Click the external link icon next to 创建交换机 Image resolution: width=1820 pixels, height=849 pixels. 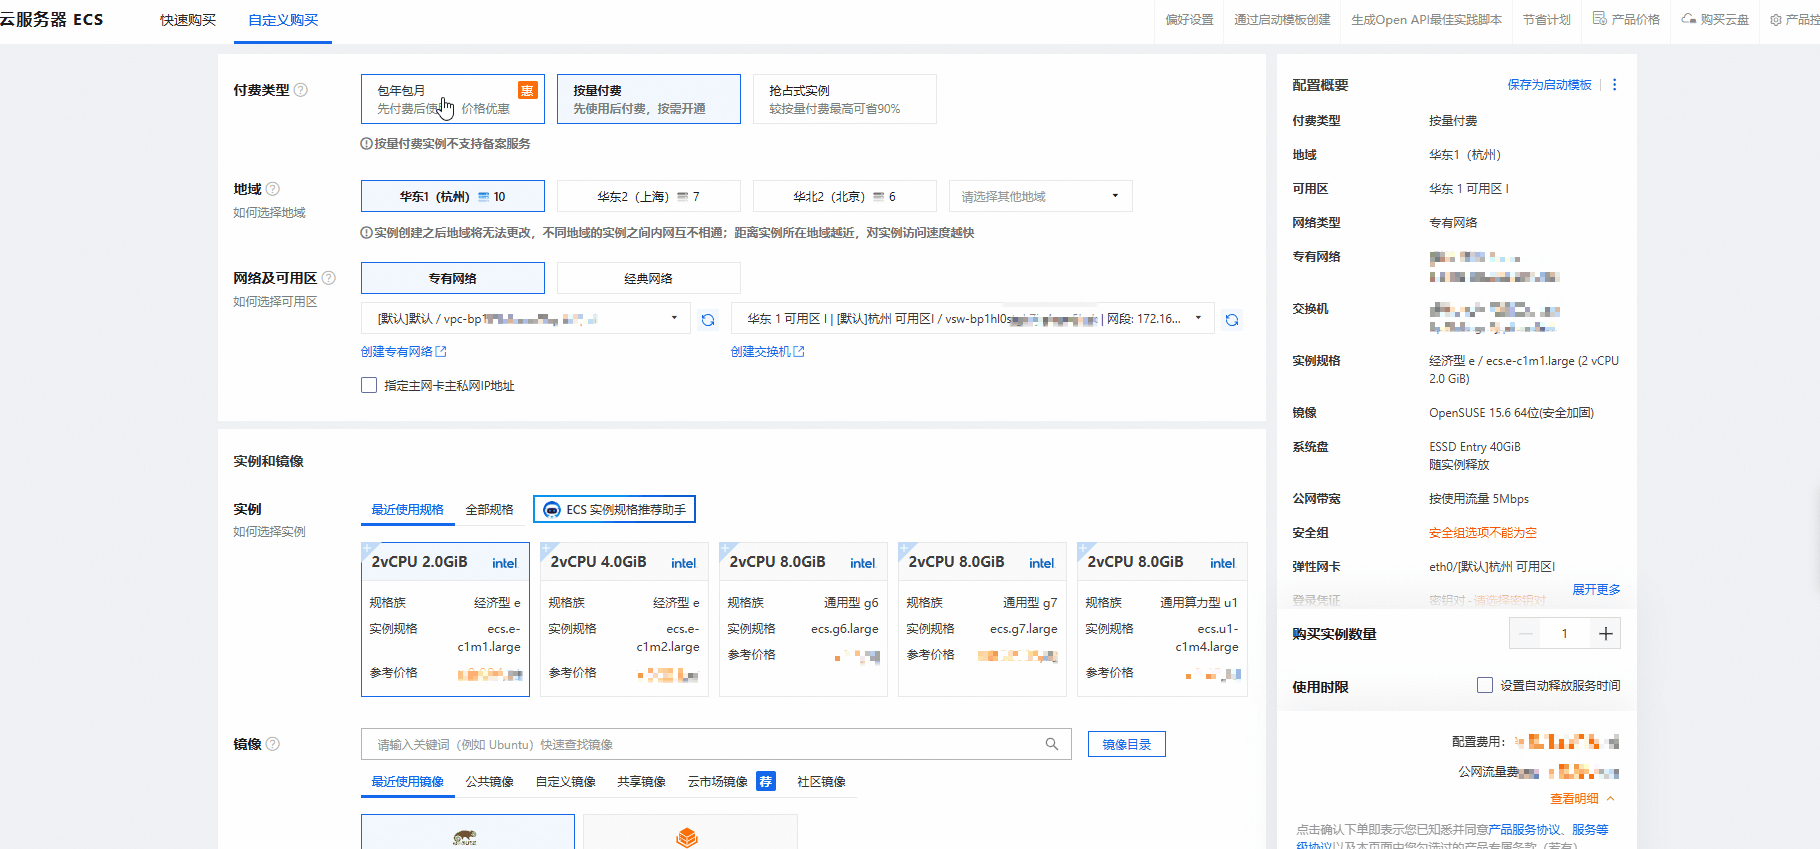click(x=799, y=352)
